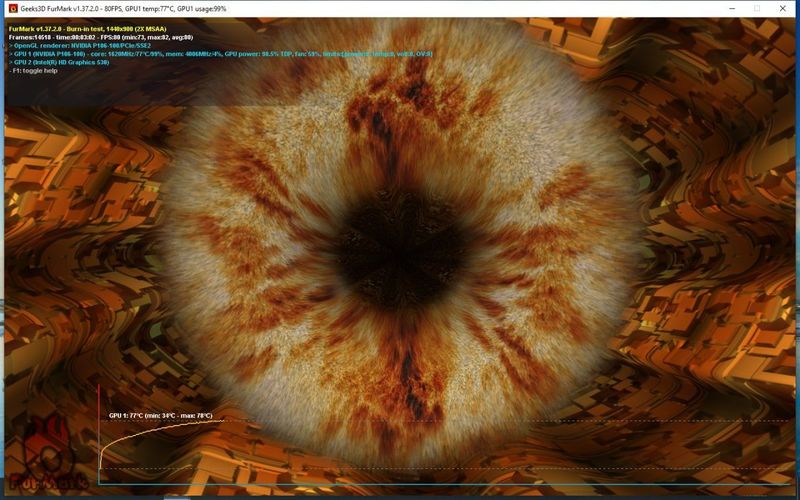Click the 'GPU 1: 77°C (min: 34°C - max: 78°C)' label

click(x=161, y=415)
